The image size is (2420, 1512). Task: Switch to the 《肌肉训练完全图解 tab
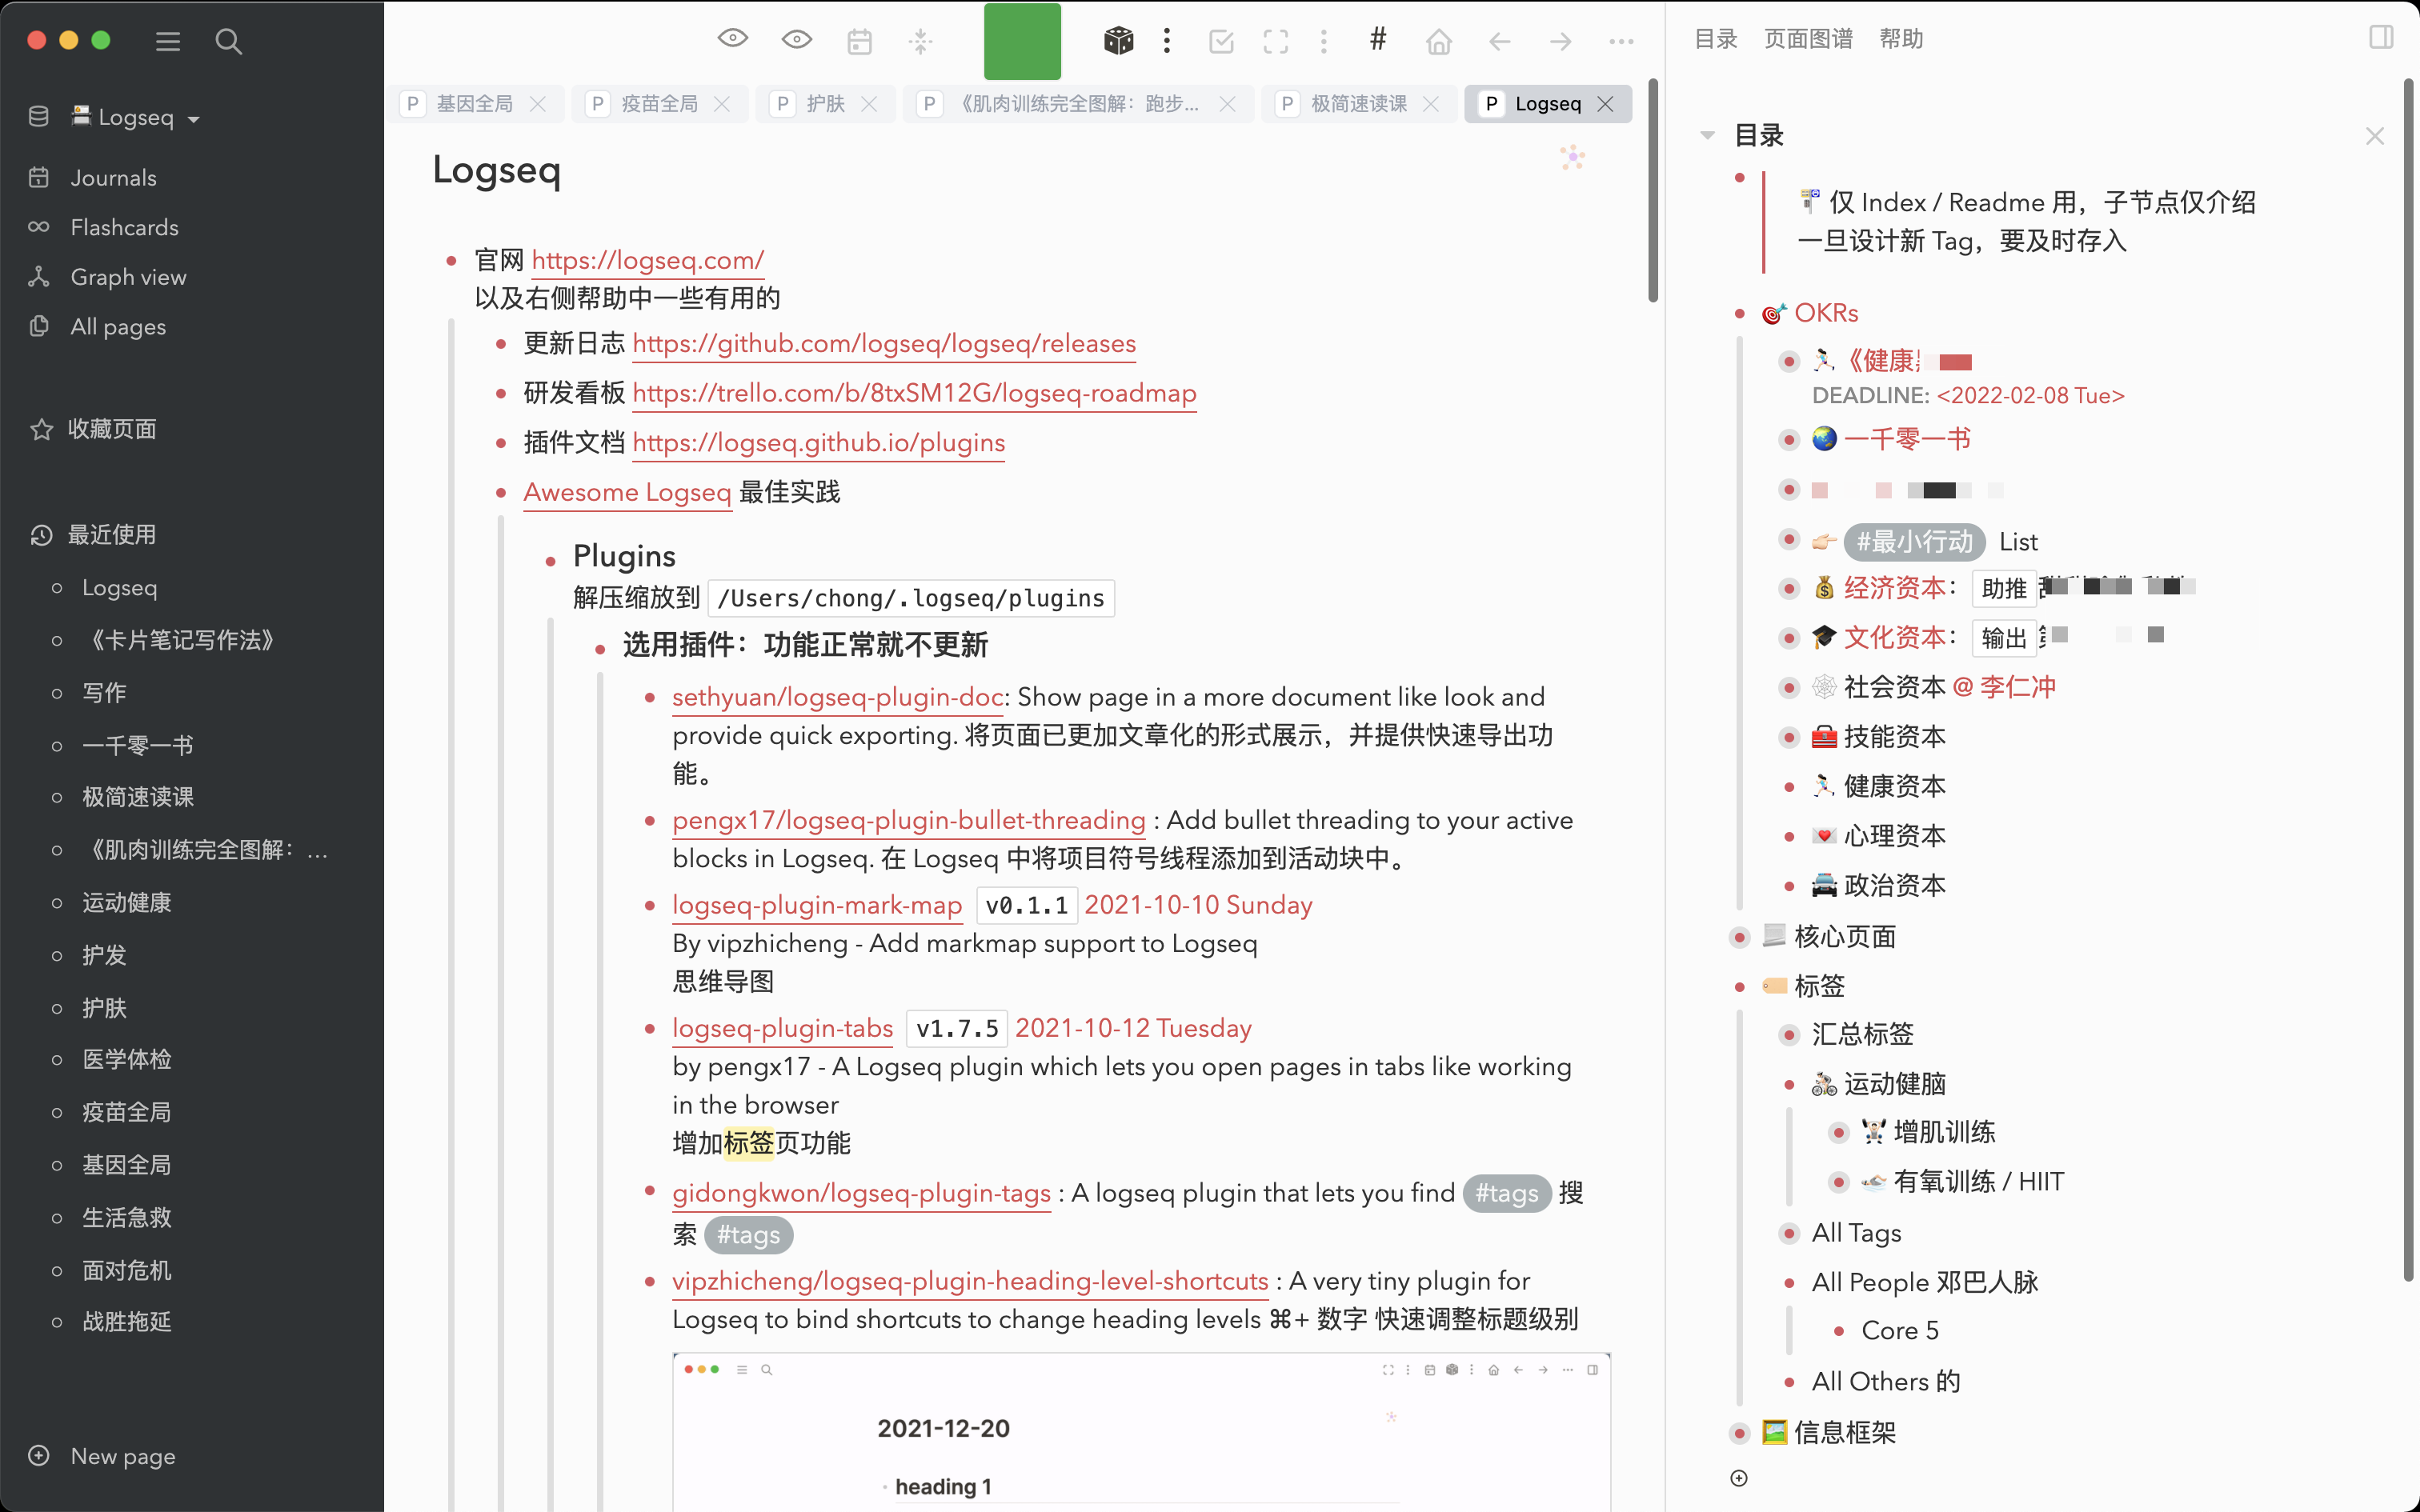[x=1078, y=104]
